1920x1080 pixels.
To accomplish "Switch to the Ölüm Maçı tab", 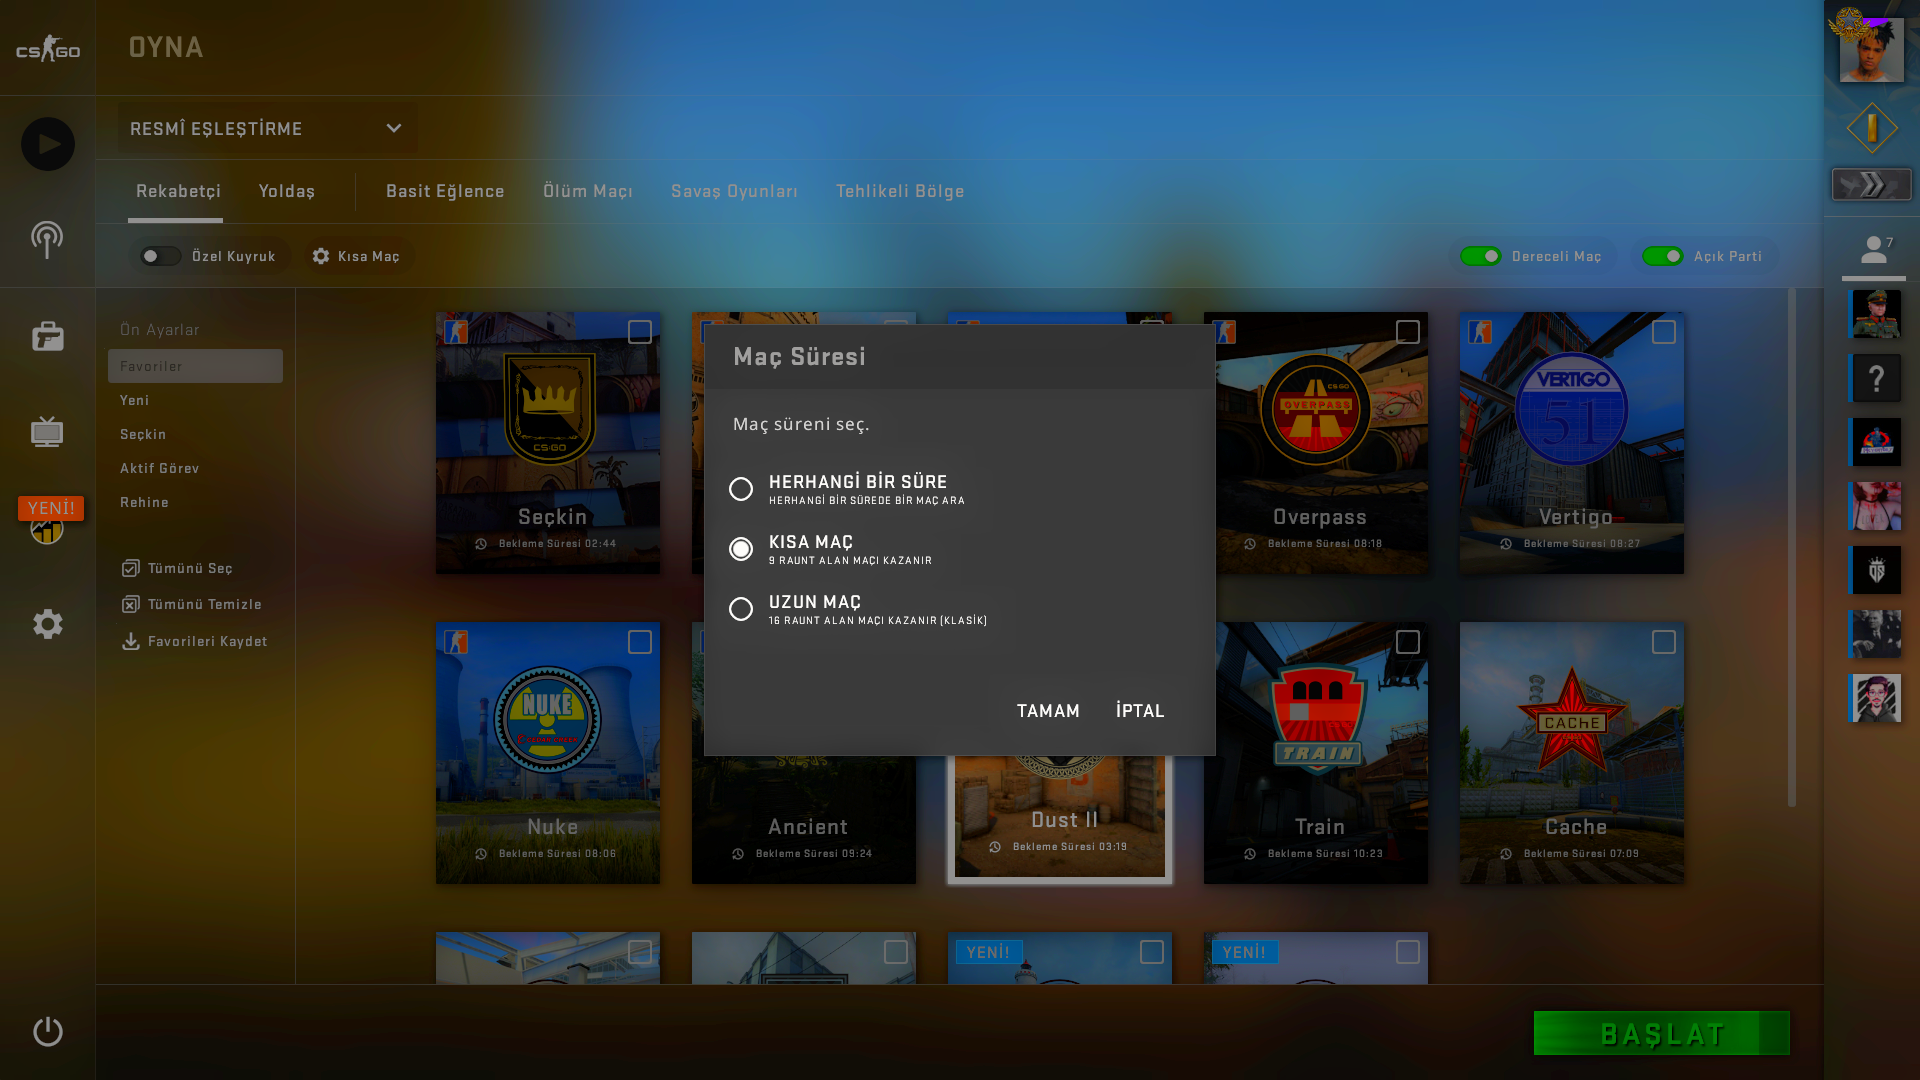I will point(587,191).
